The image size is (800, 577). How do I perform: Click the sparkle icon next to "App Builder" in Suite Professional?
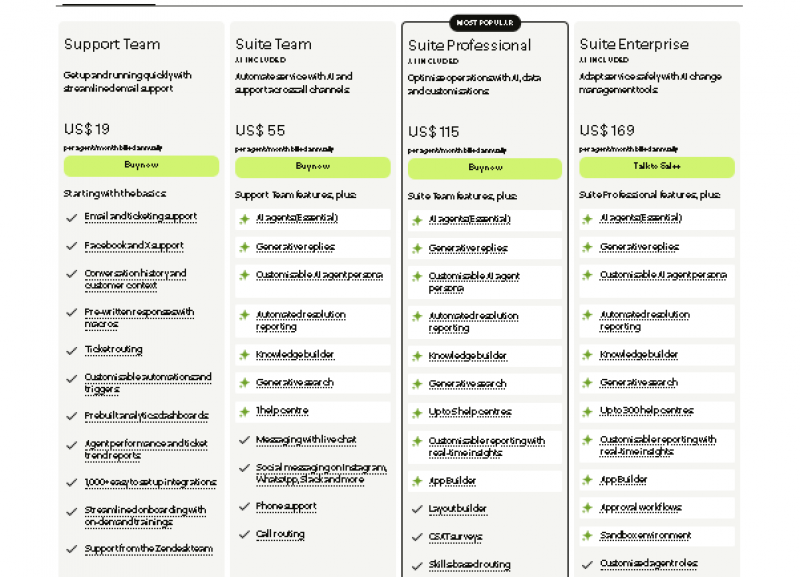coord(416,480)
